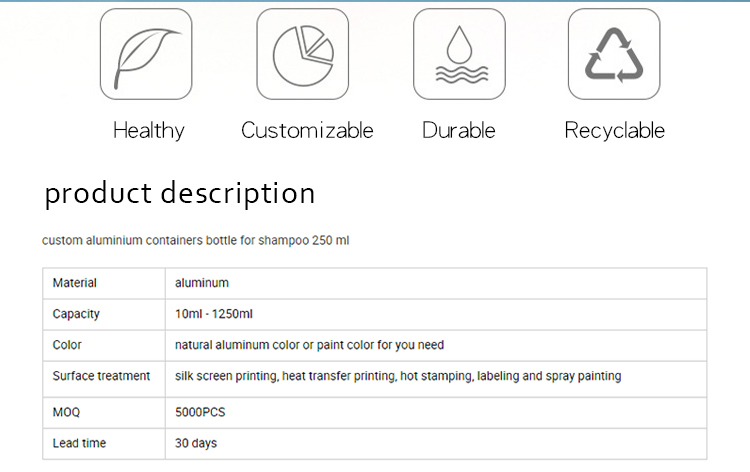Click the Durable water drop icon
This screenshot has width=750, height=472.
tap(459, 54)
